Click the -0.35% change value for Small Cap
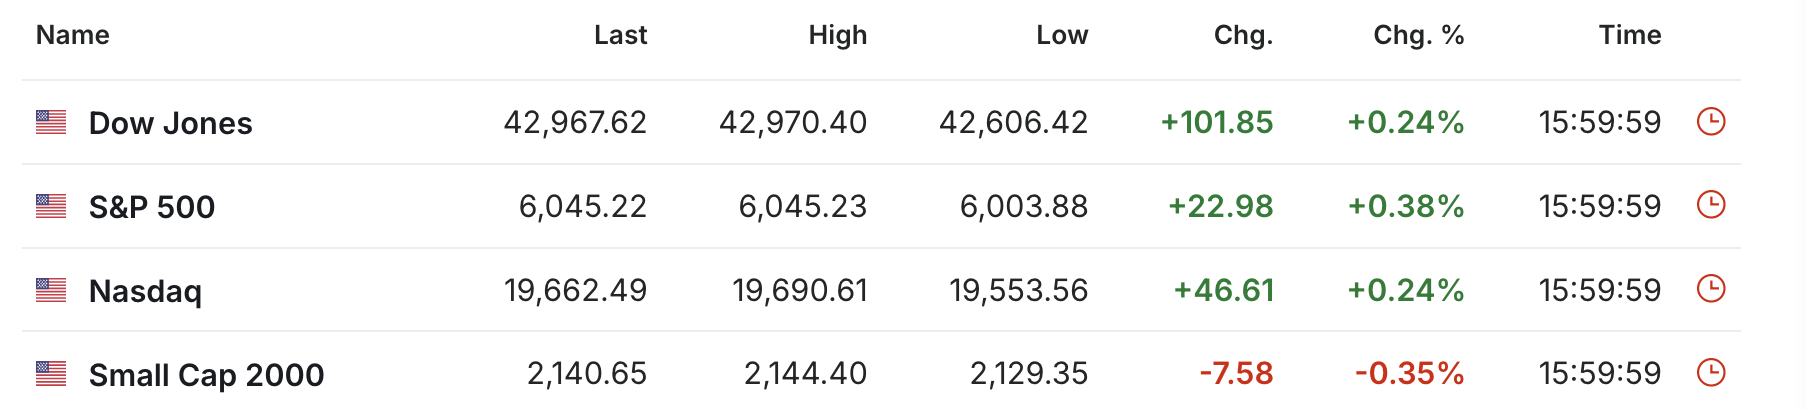The image size is (1806, 410). [x=1410, y=374]
